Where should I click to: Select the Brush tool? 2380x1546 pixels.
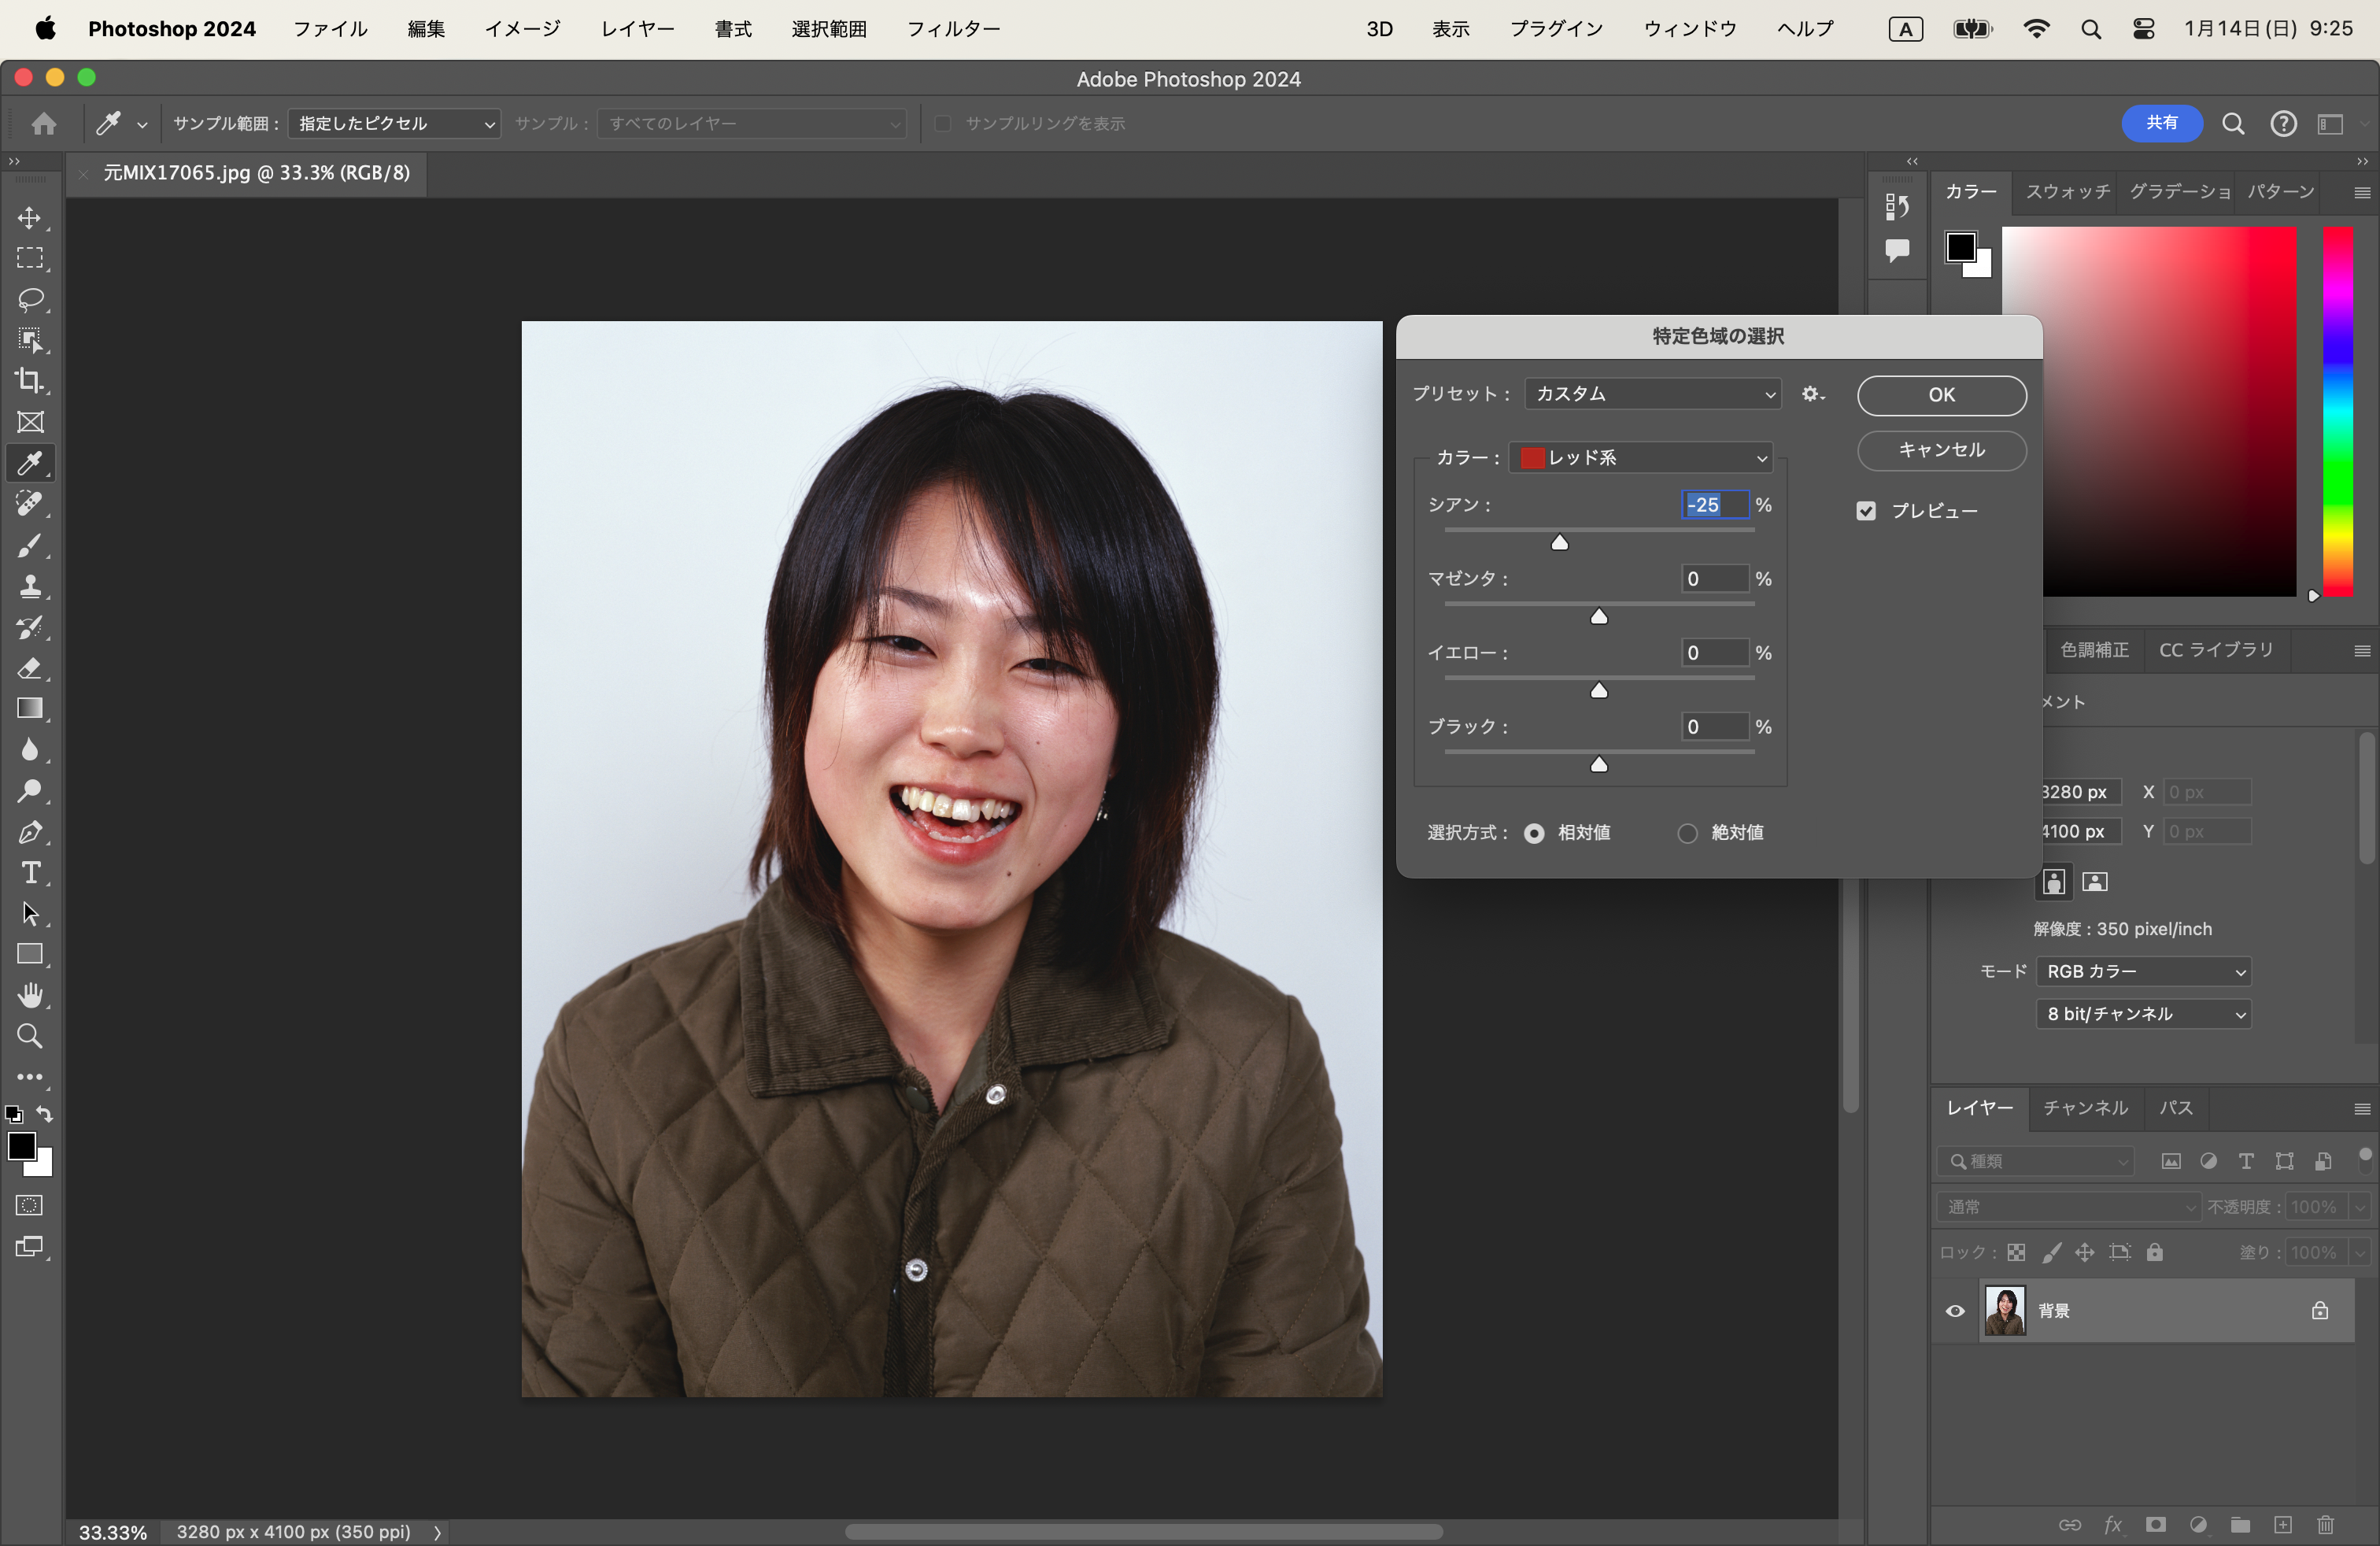tap(30, 546)
